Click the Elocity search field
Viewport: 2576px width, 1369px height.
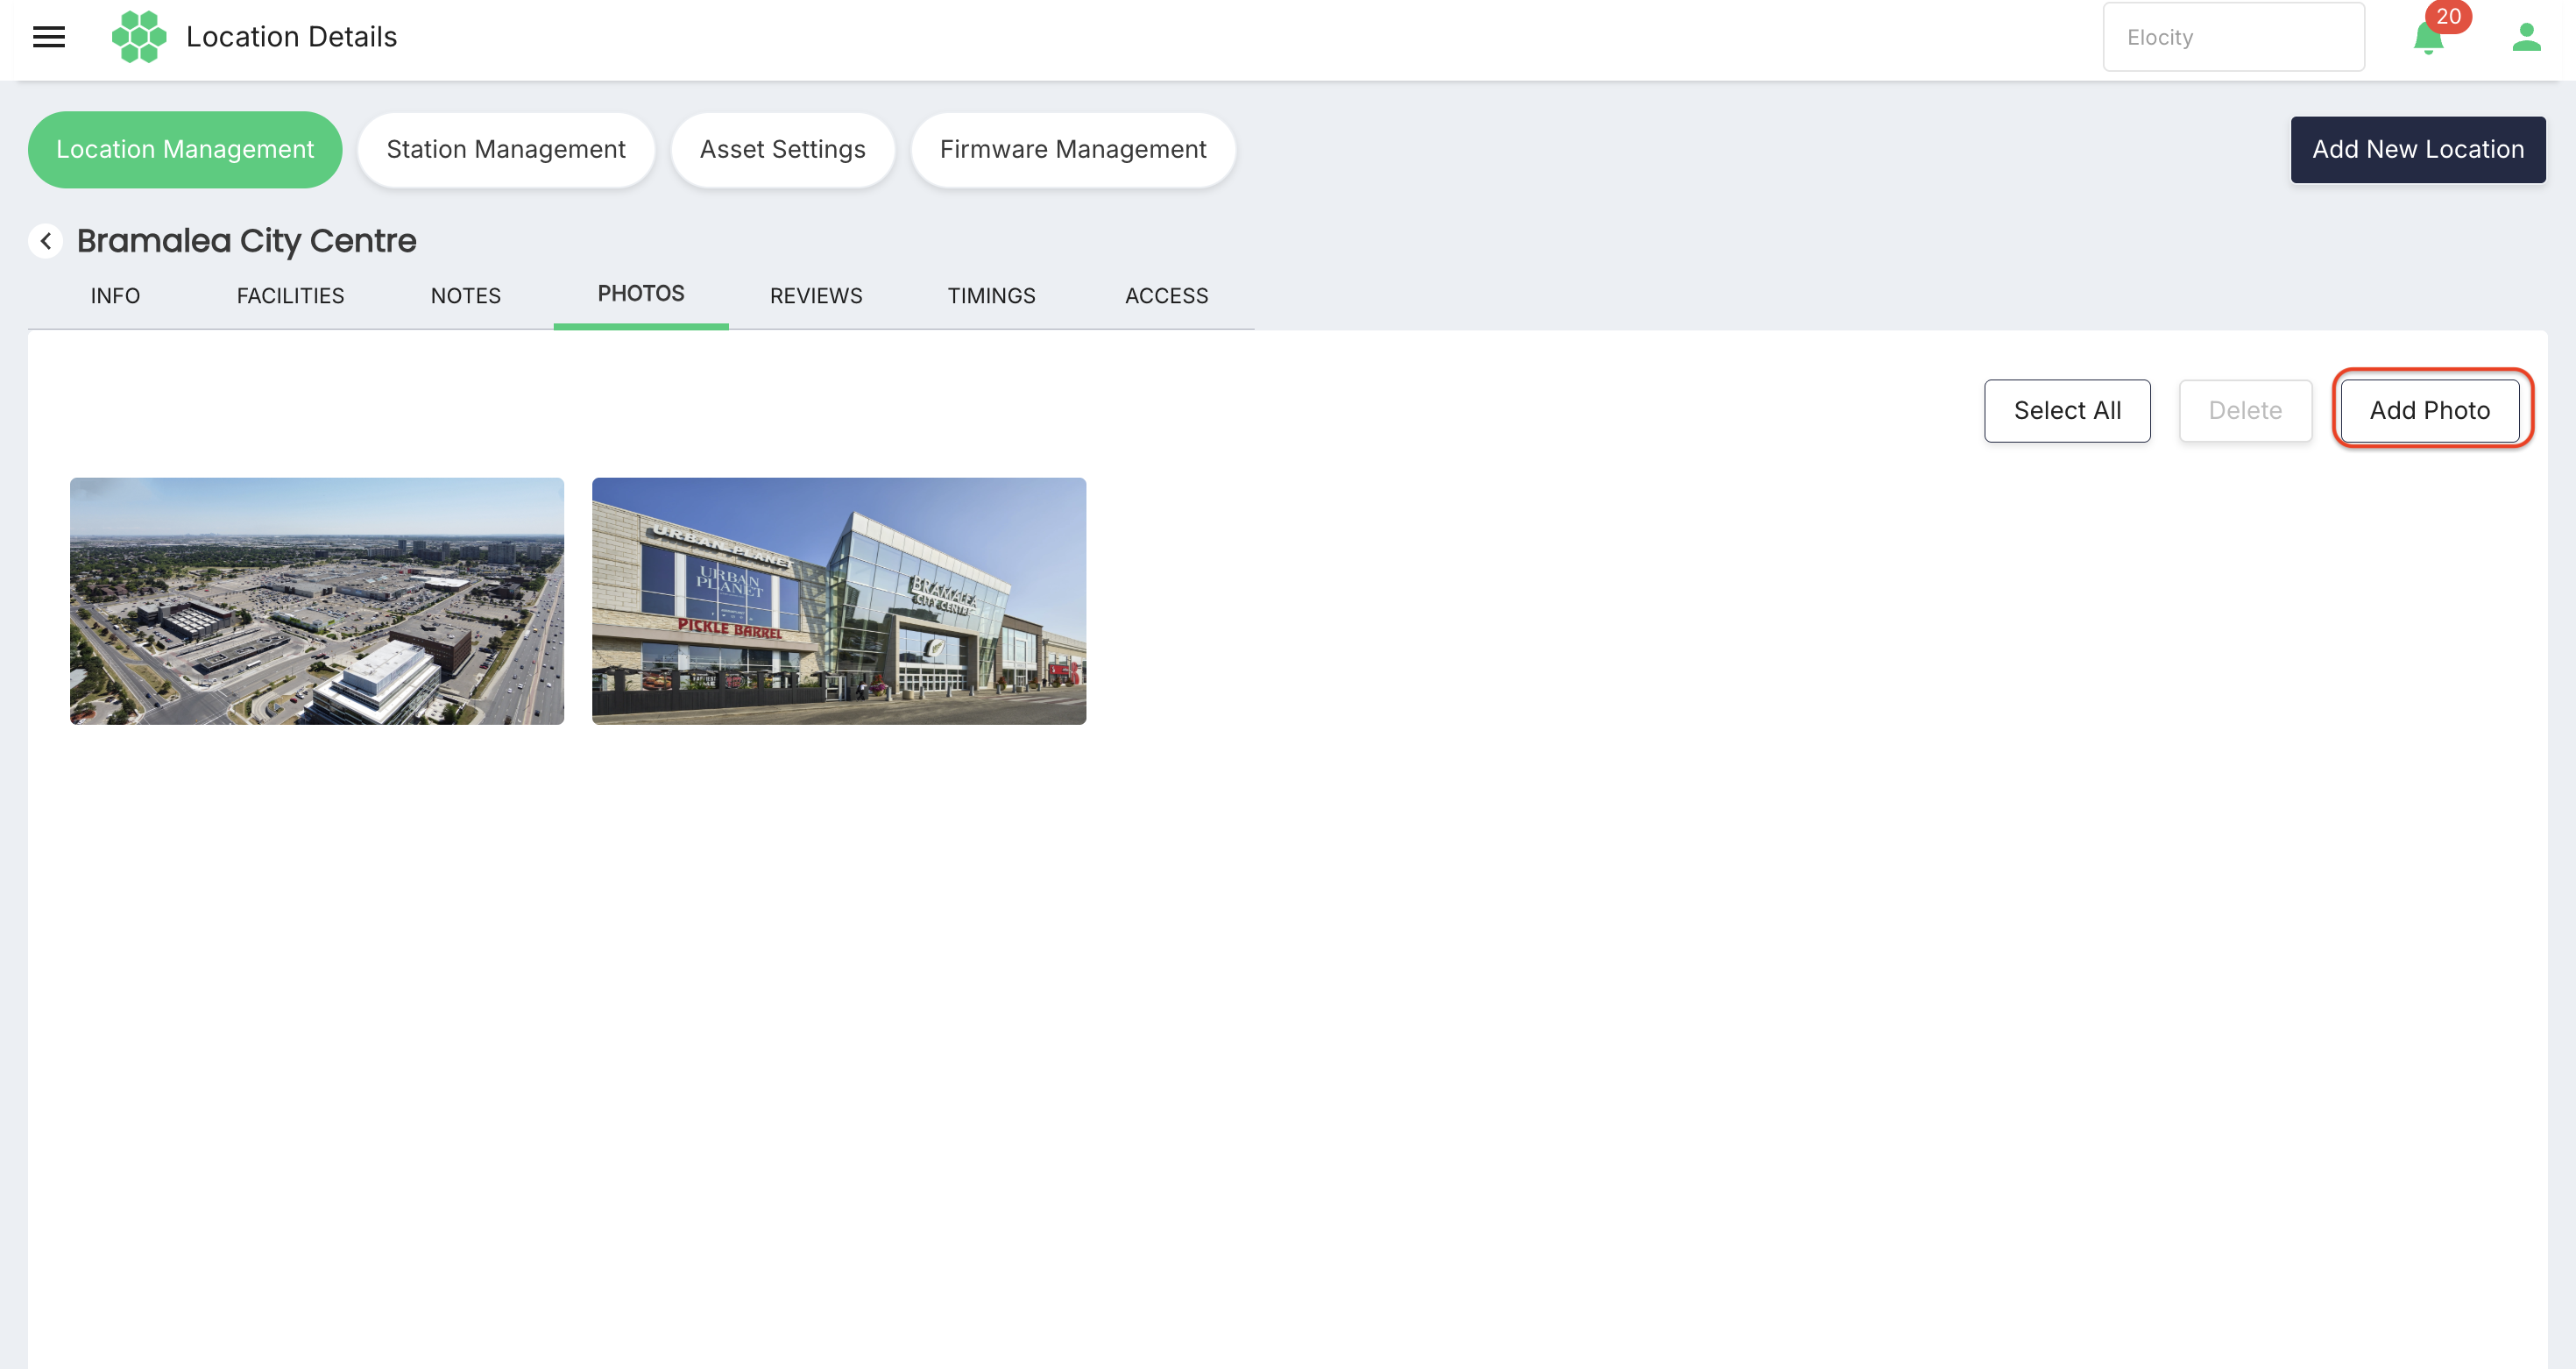point(2233,37)
